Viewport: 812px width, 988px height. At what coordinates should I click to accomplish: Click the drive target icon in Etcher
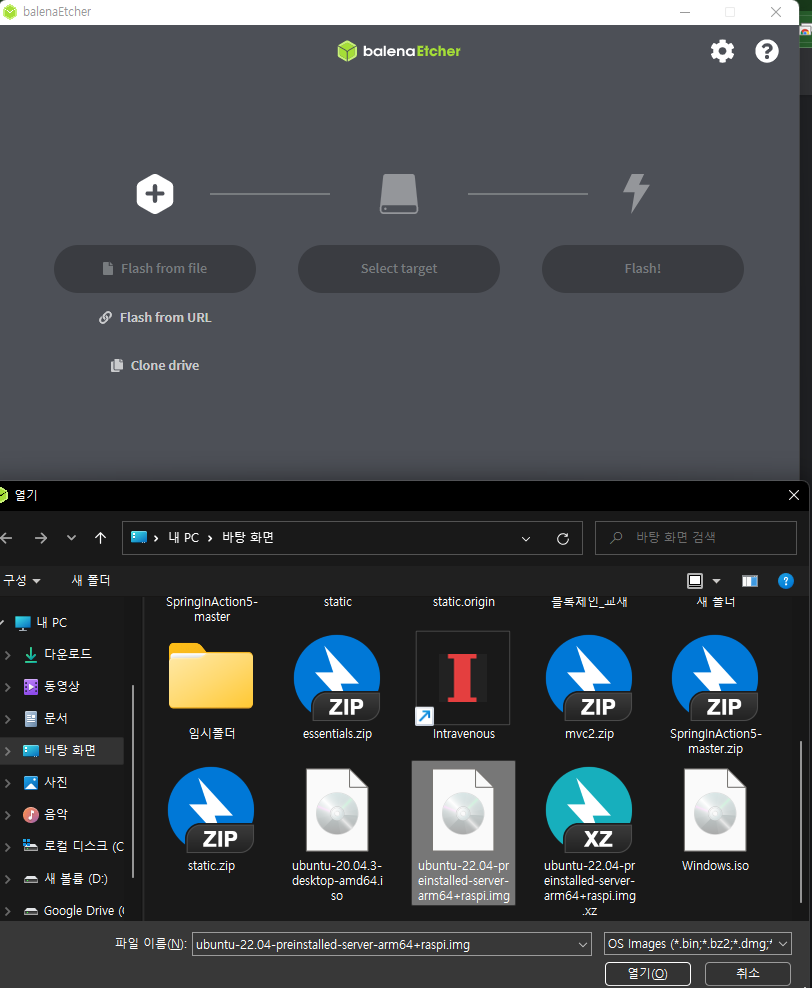point(399,193)
